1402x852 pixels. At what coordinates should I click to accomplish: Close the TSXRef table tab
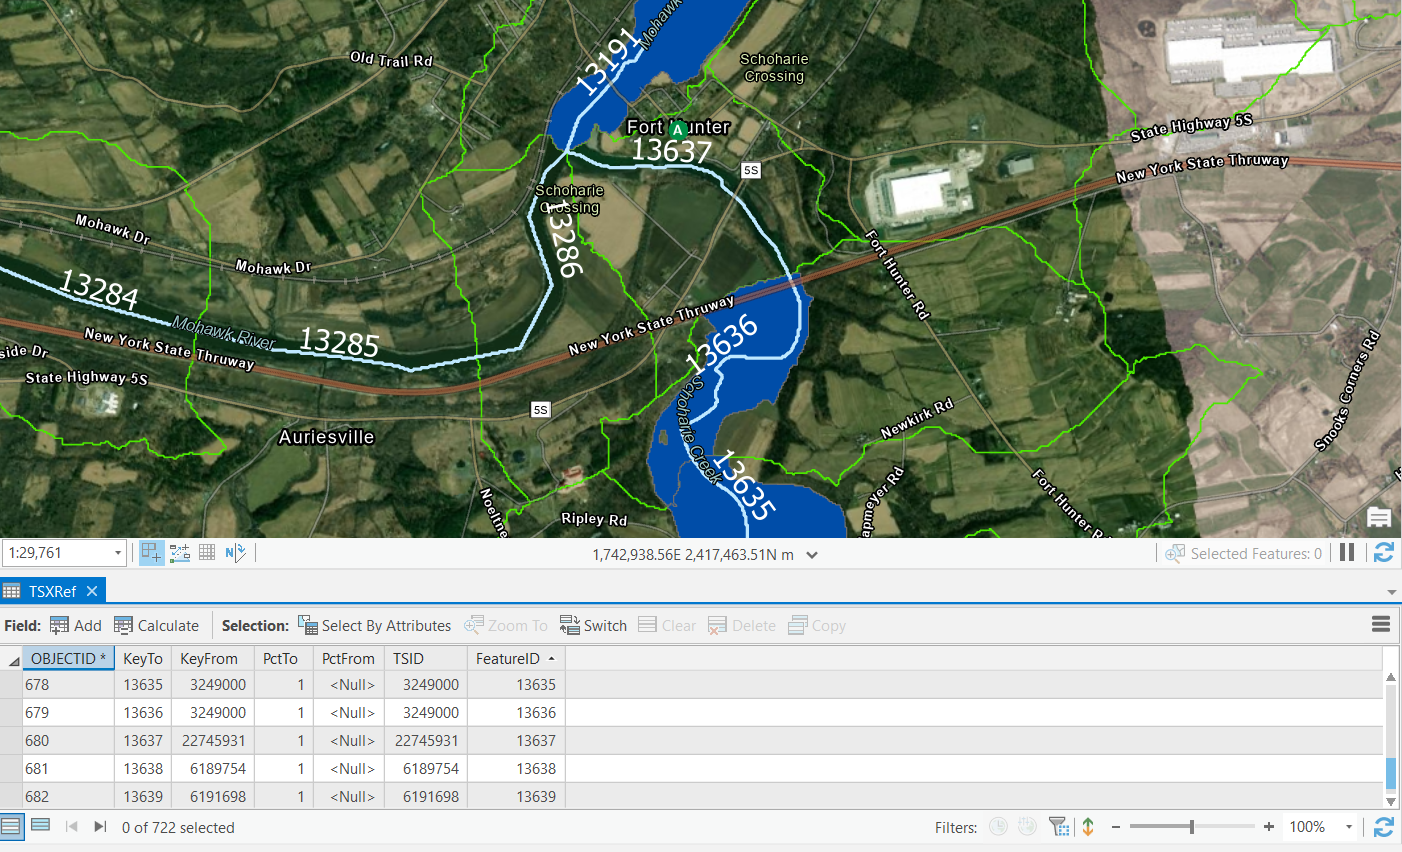[x=92, y=591]
